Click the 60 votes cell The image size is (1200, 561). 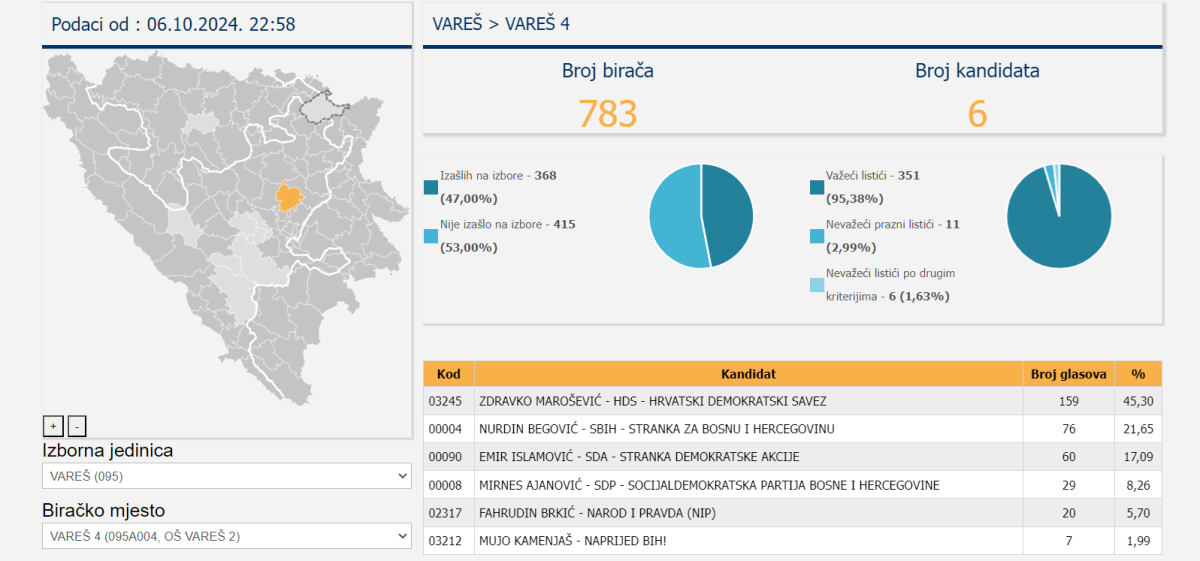click(1069, 457)
